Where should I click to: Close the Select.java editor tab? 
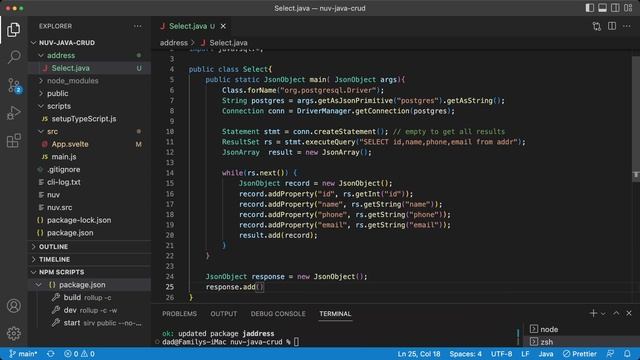point(223,26)
